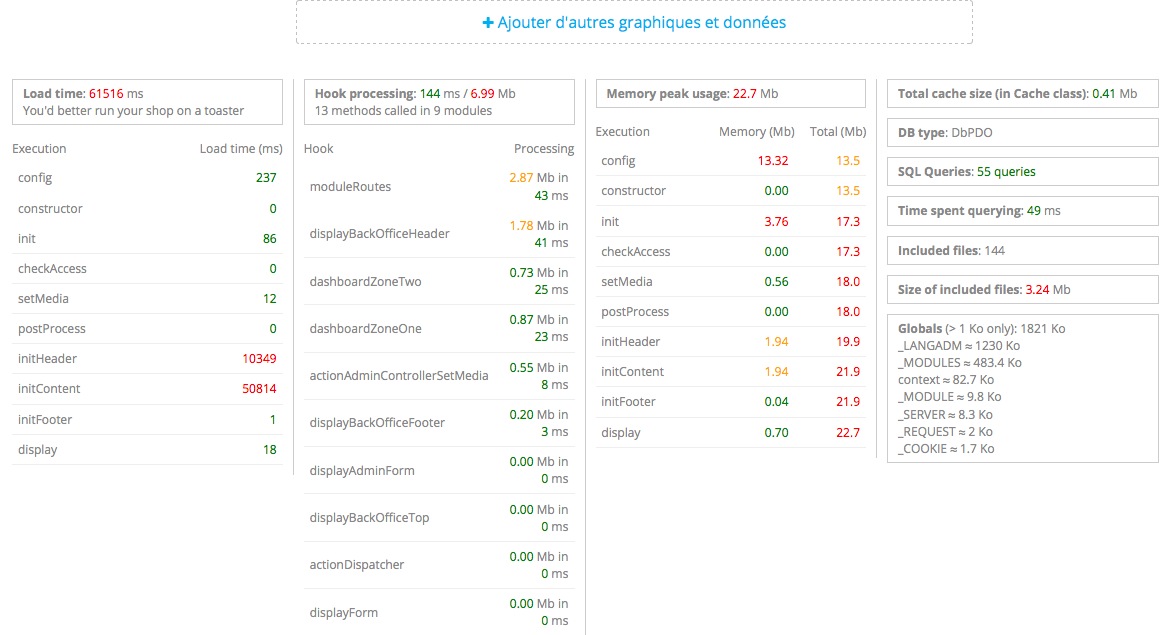Select the moduleRoutes hook row
1166x635 pixels.
click(439, 187)
